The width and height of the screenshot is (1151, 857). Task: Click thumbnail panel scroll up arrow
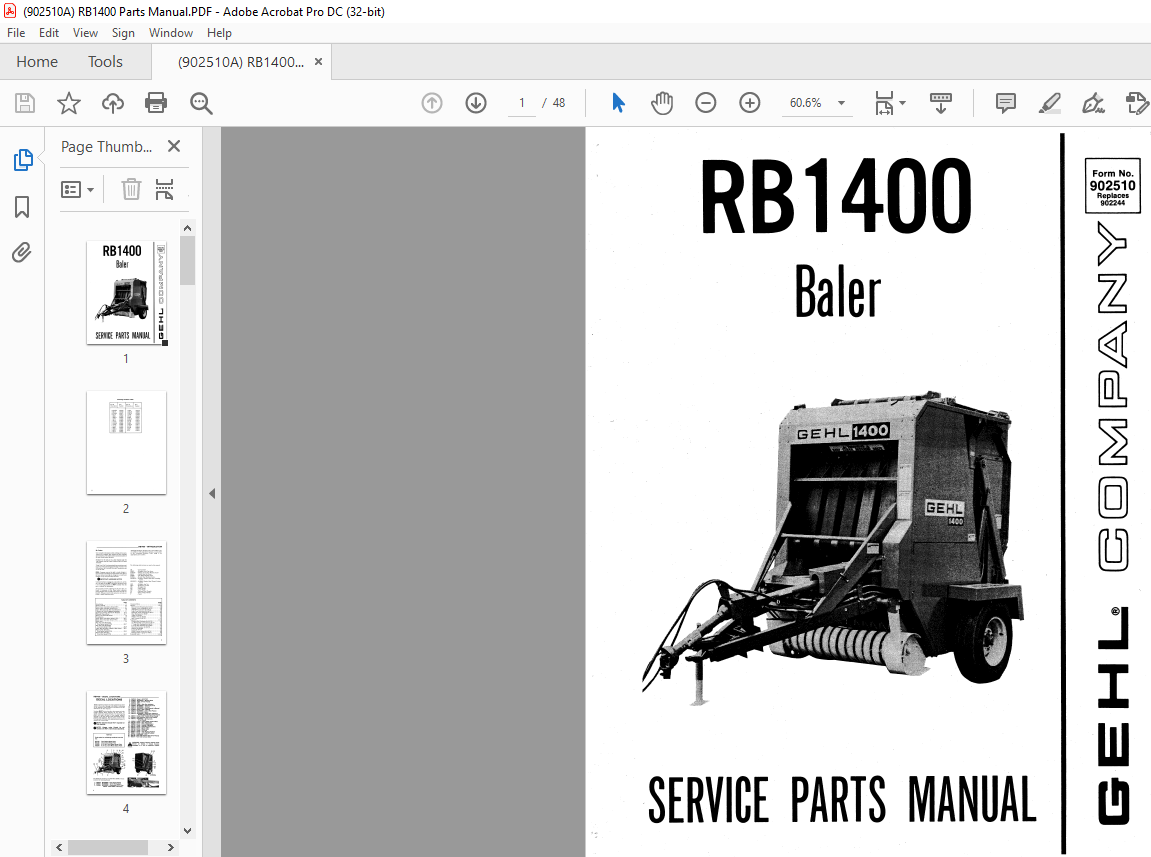click(188, 228)
